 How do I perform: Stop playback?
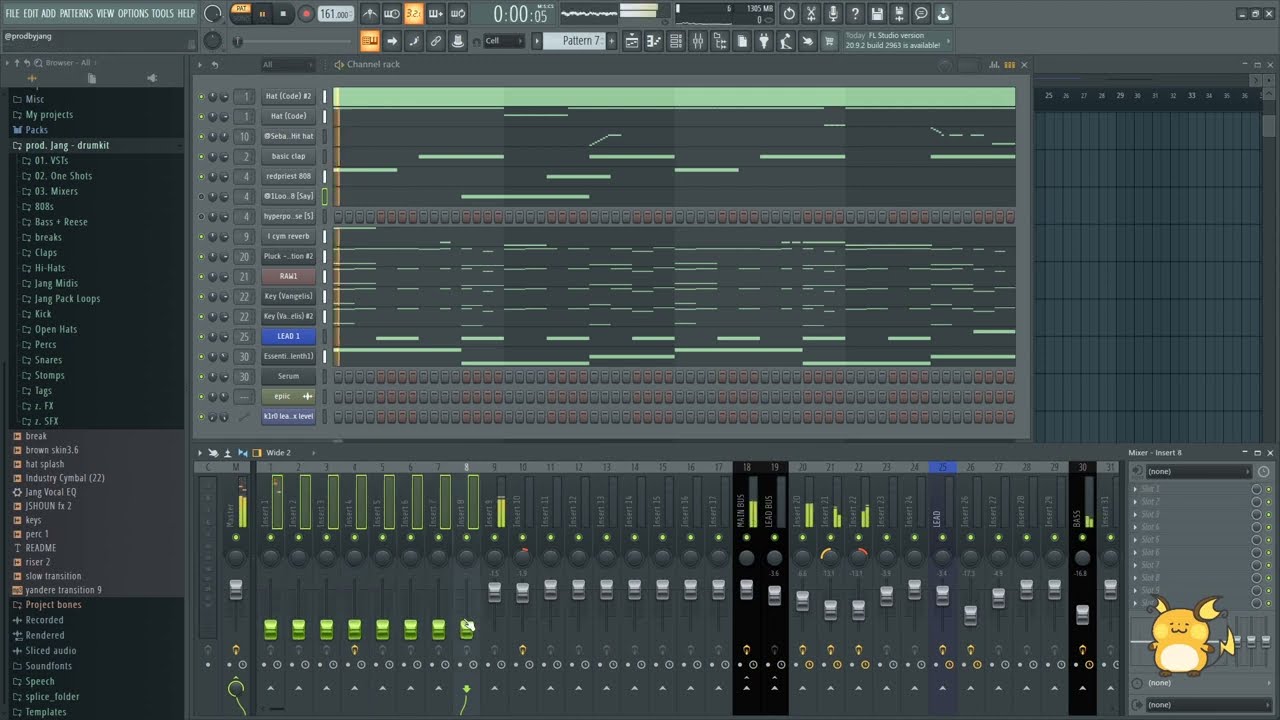pos(283,14)
